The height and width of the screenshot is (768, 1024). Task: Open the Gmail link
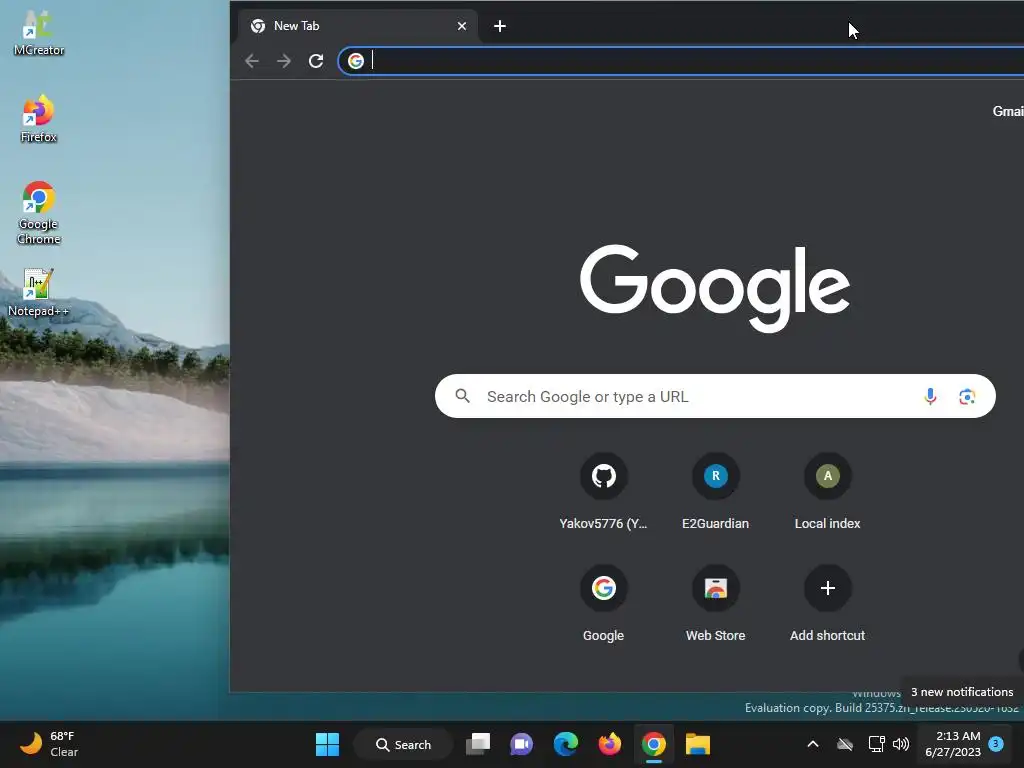(x=1008, y=111)
